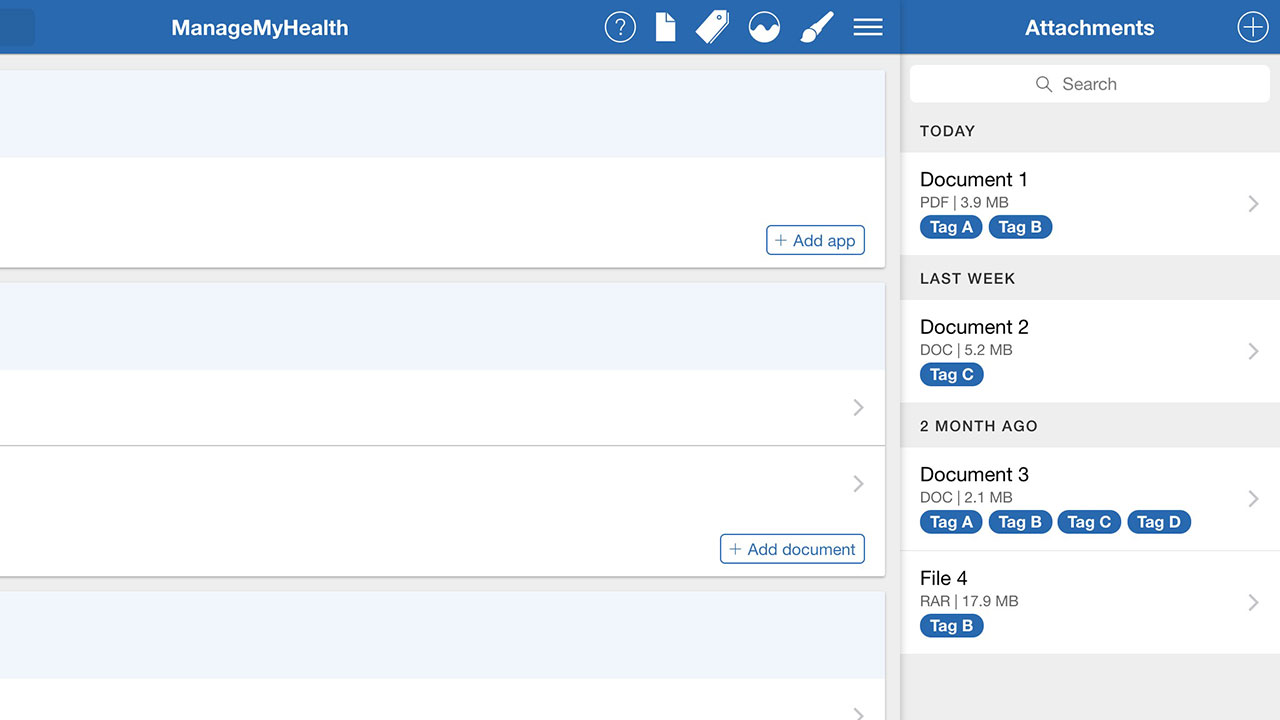Add a new attachment with plus icon
Viewport: 1280px width, 720px height.
pos(1252,27)
